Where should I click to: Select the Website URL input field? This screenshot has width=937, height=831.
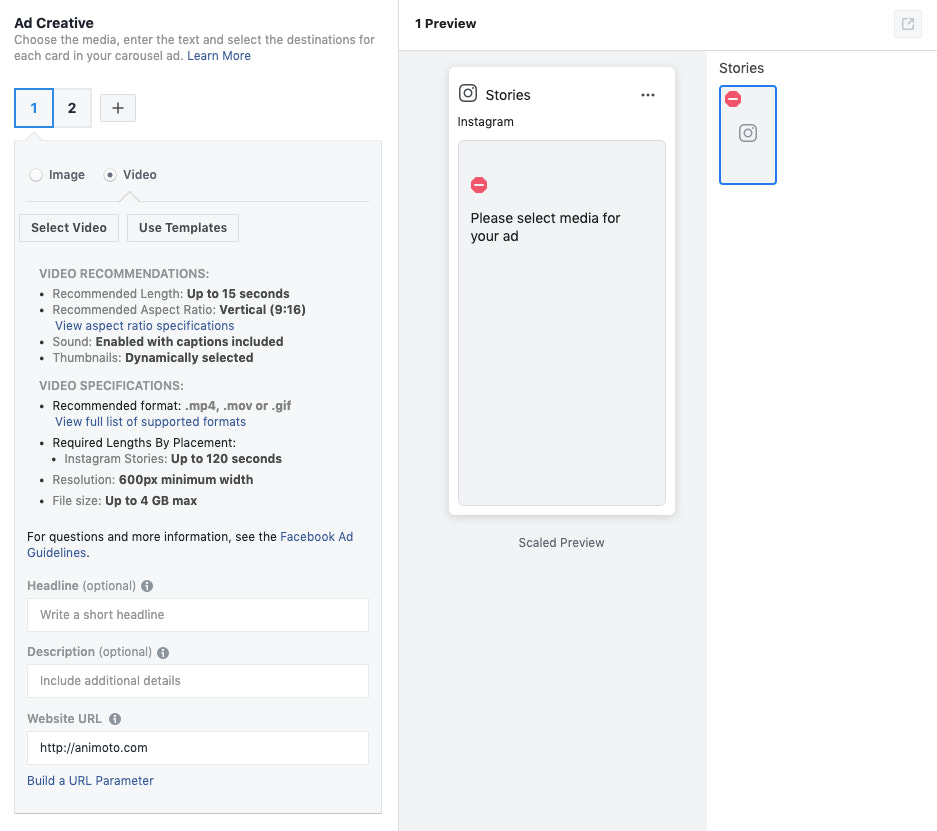(x=197, y=747)
